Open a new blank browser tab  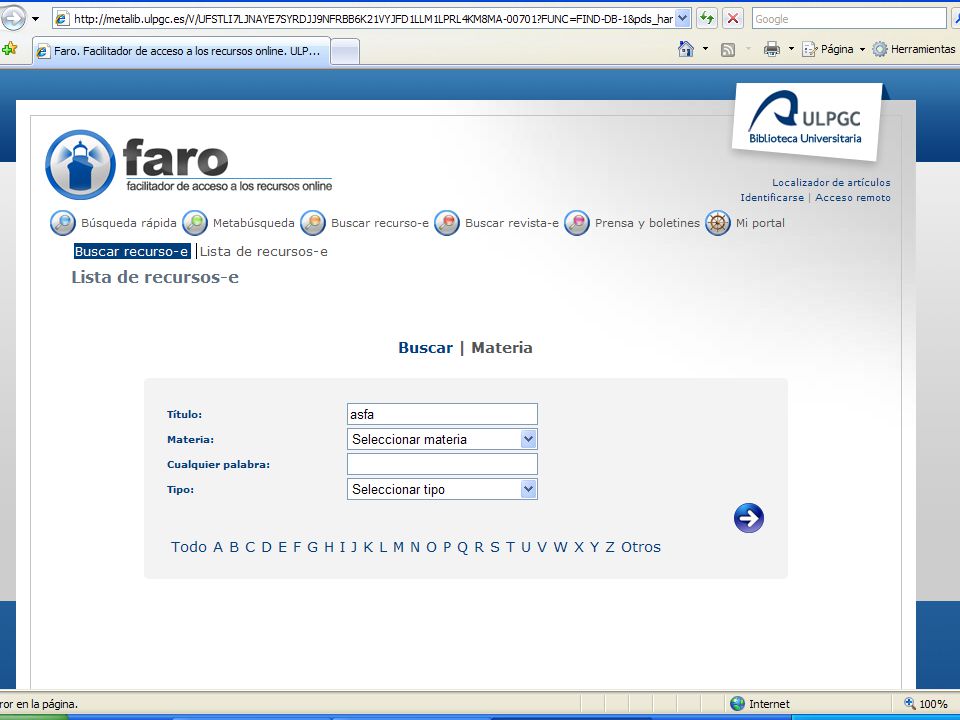click(345, 51)
